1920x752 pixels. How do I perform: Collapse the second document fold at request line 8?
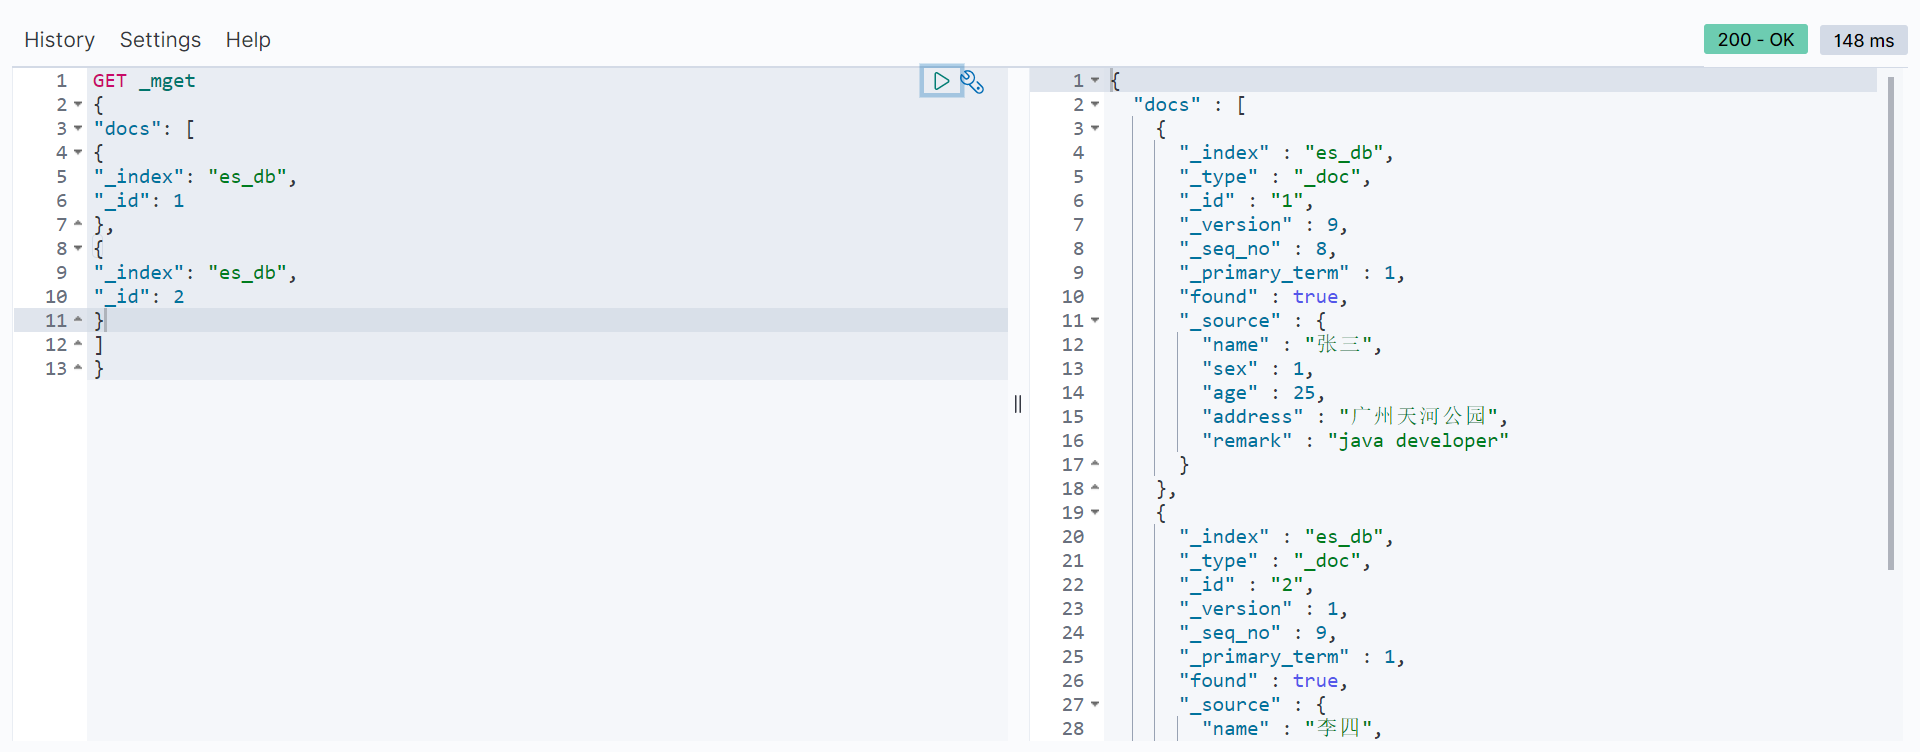click(x=78, y=249)
